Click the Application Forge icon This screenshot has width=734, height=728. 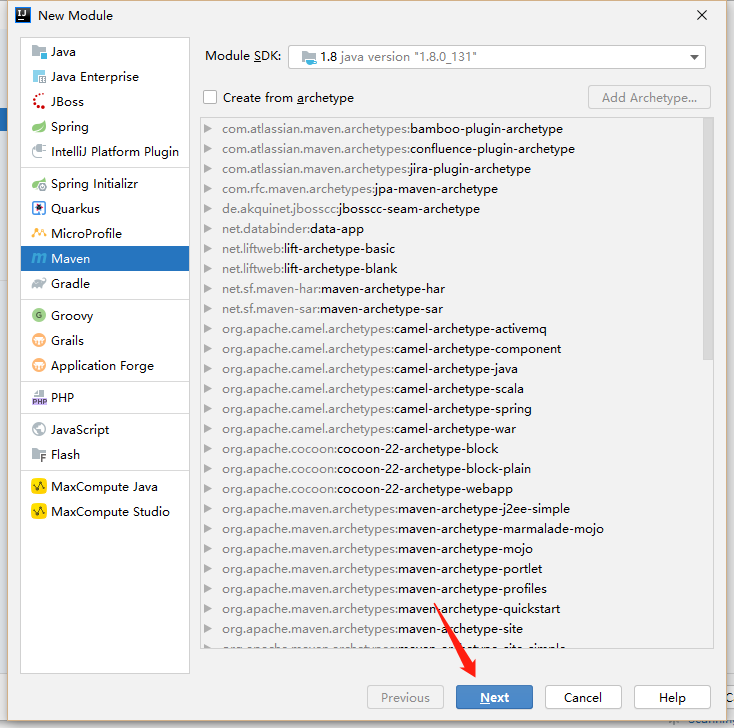(39, 365)
